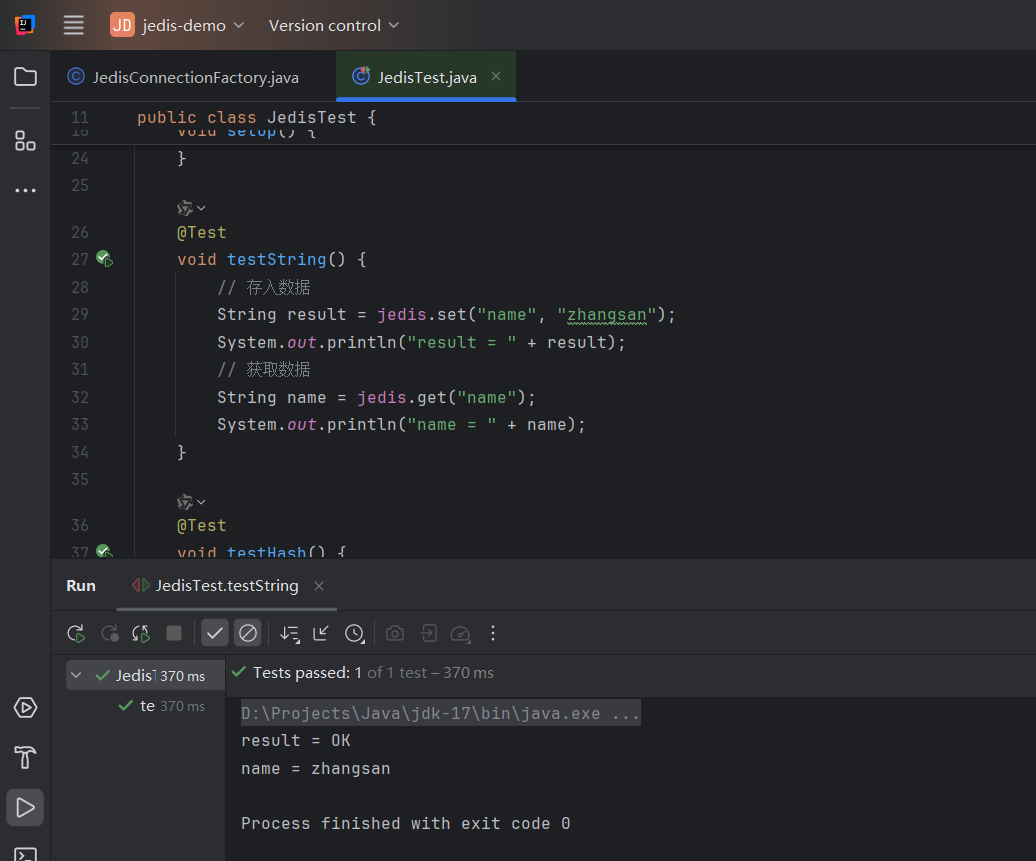Viewport: 1036px width, 861px height.
Task: Run the test using the gutter icon on line 27
Action: click(104, 258)
